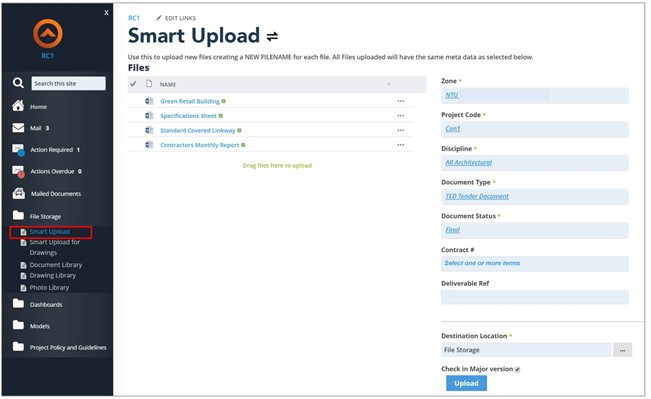This screenshot has height=399, width=651.
Task: Open Action Required mail icon
Action: [18, 149]
